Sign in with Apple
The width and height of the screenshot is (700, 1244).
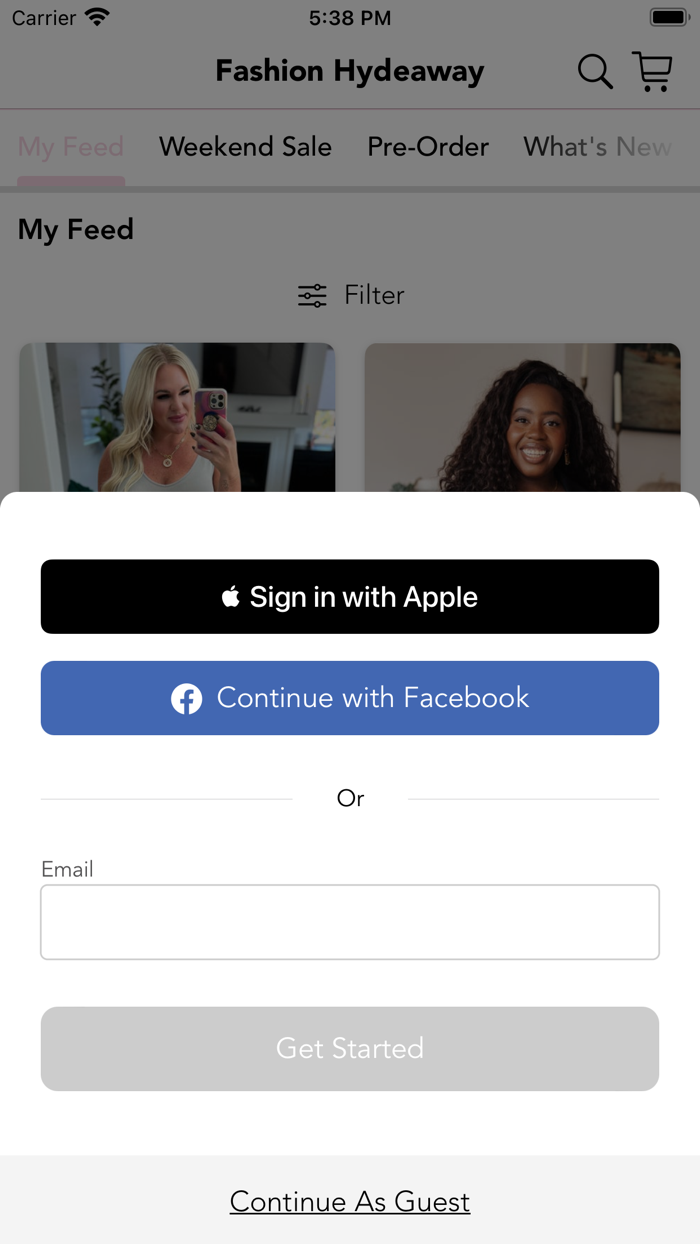point(350,597)
